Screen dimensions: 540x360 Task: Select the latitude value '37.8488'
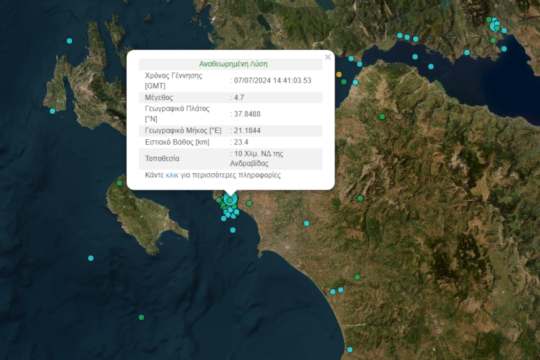point(247,114)
